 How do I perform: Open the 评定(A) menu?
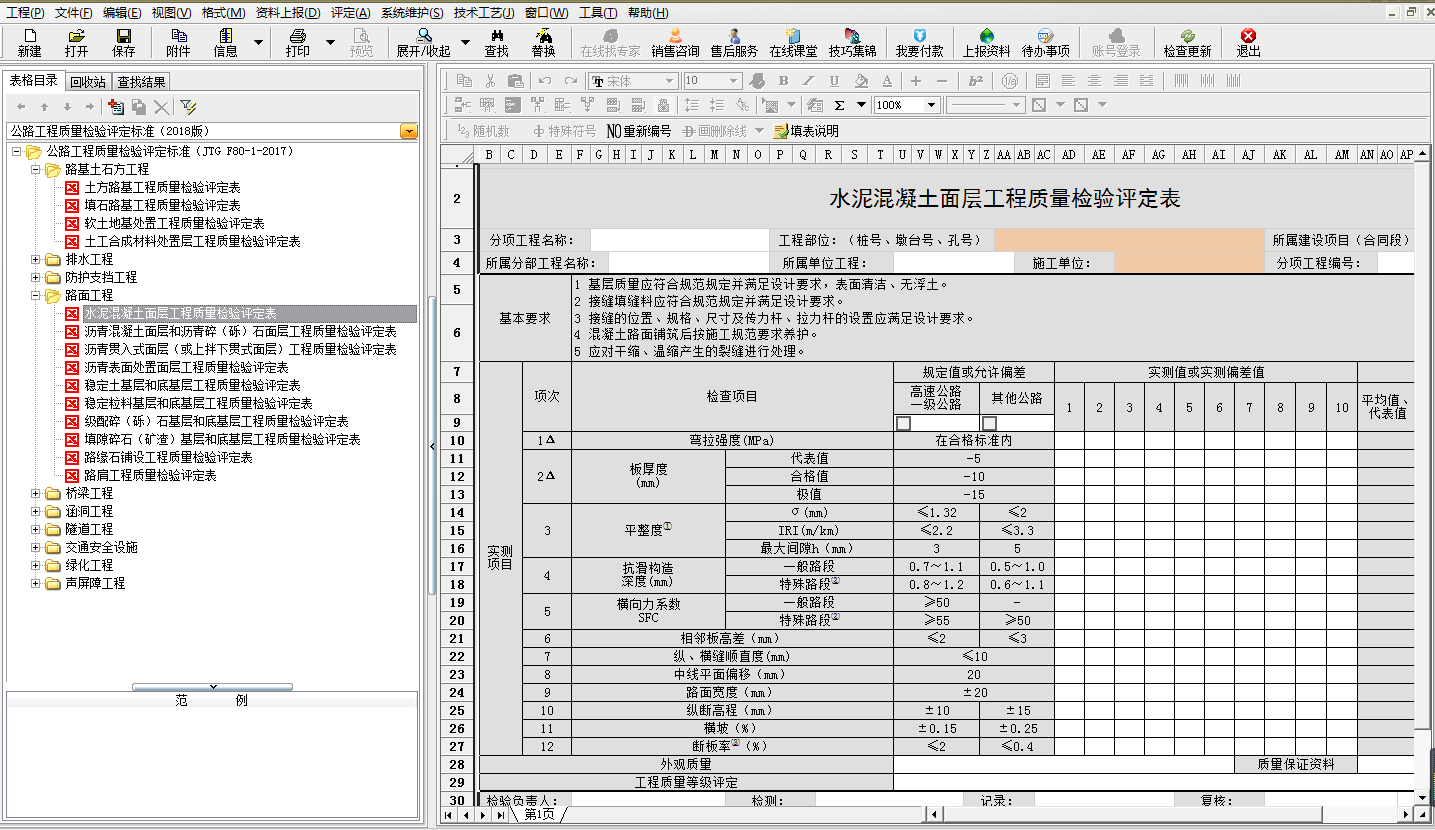coord(350,13)
